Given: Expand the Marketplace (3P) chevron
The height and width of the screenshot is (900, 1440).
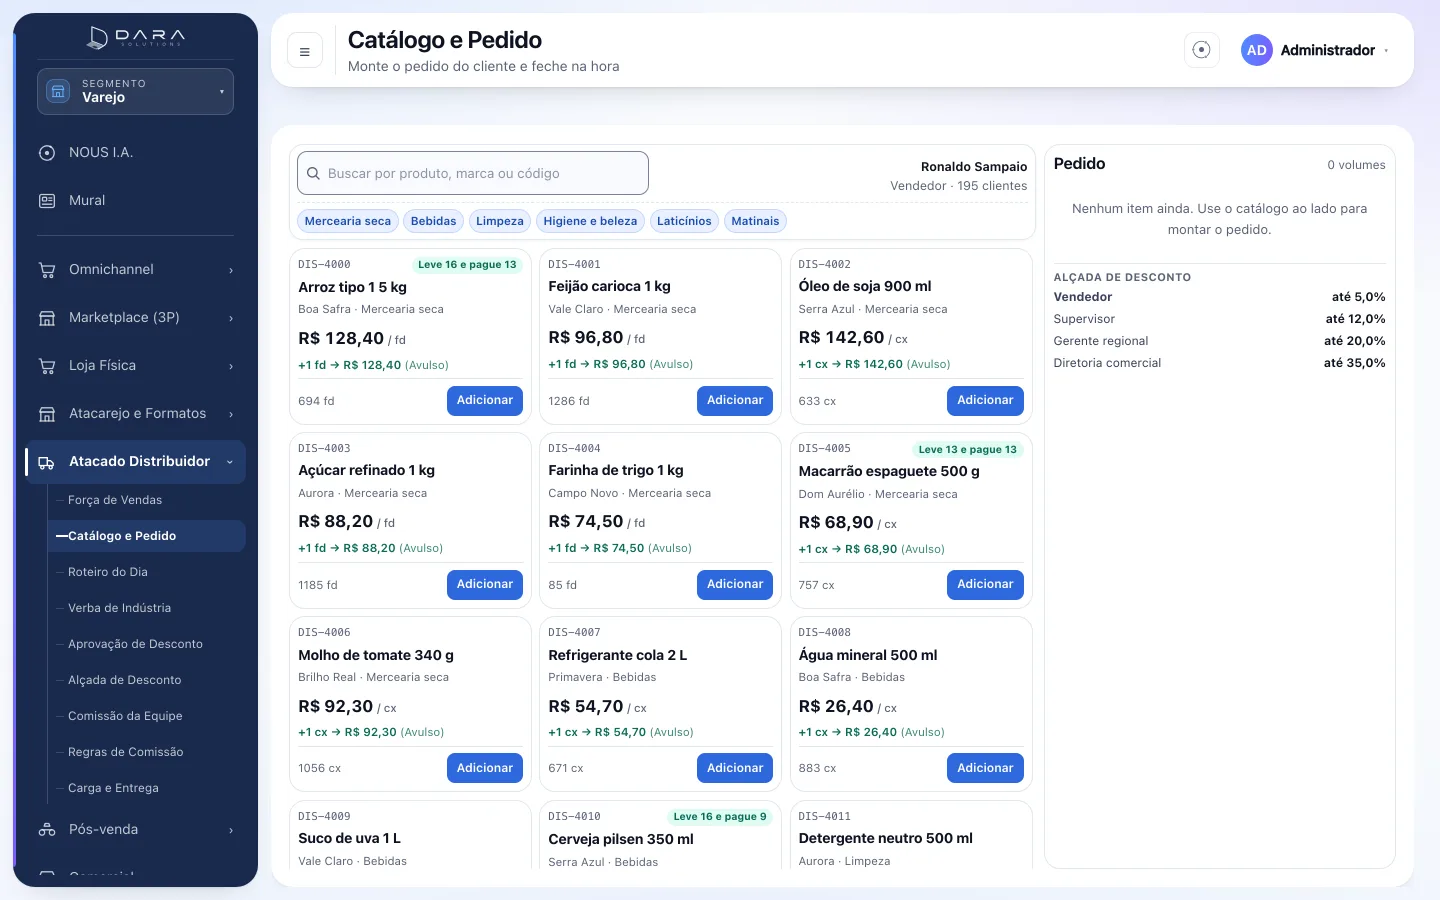Looking at the screenshot, I should click(231, 318).
